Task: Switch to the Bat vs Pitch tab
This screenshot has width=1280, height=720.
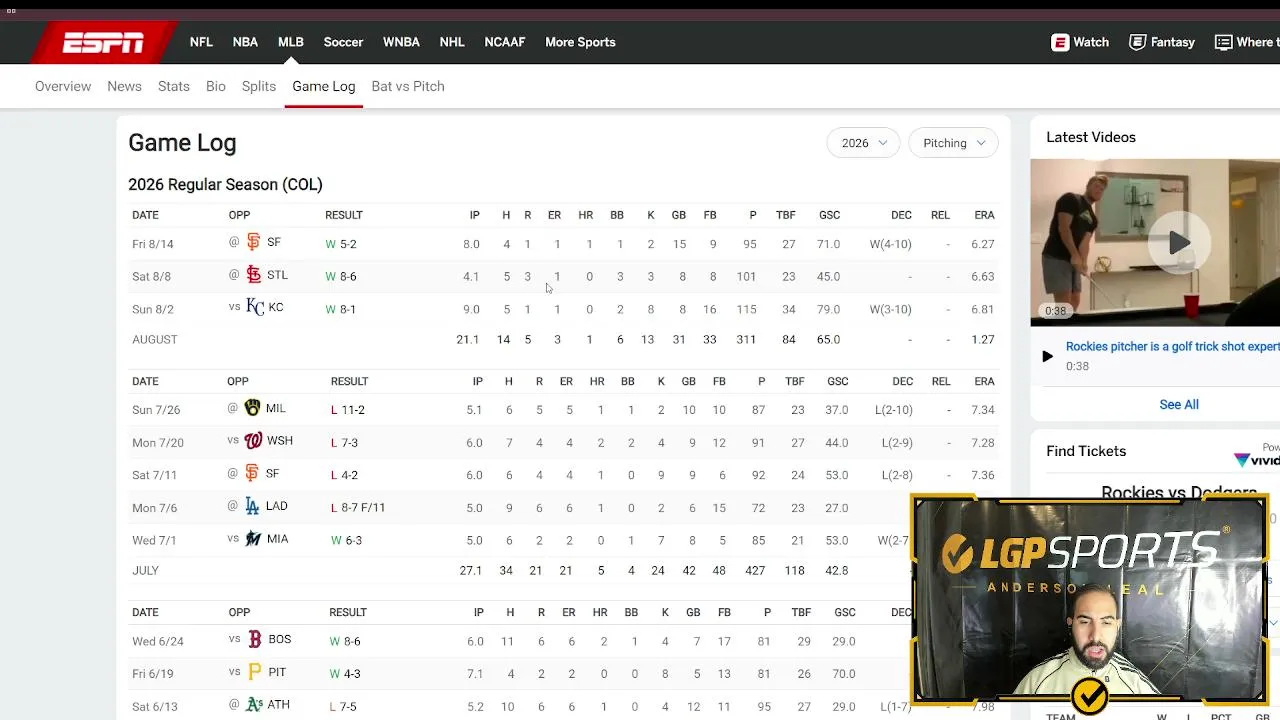Action: (408, 86)
